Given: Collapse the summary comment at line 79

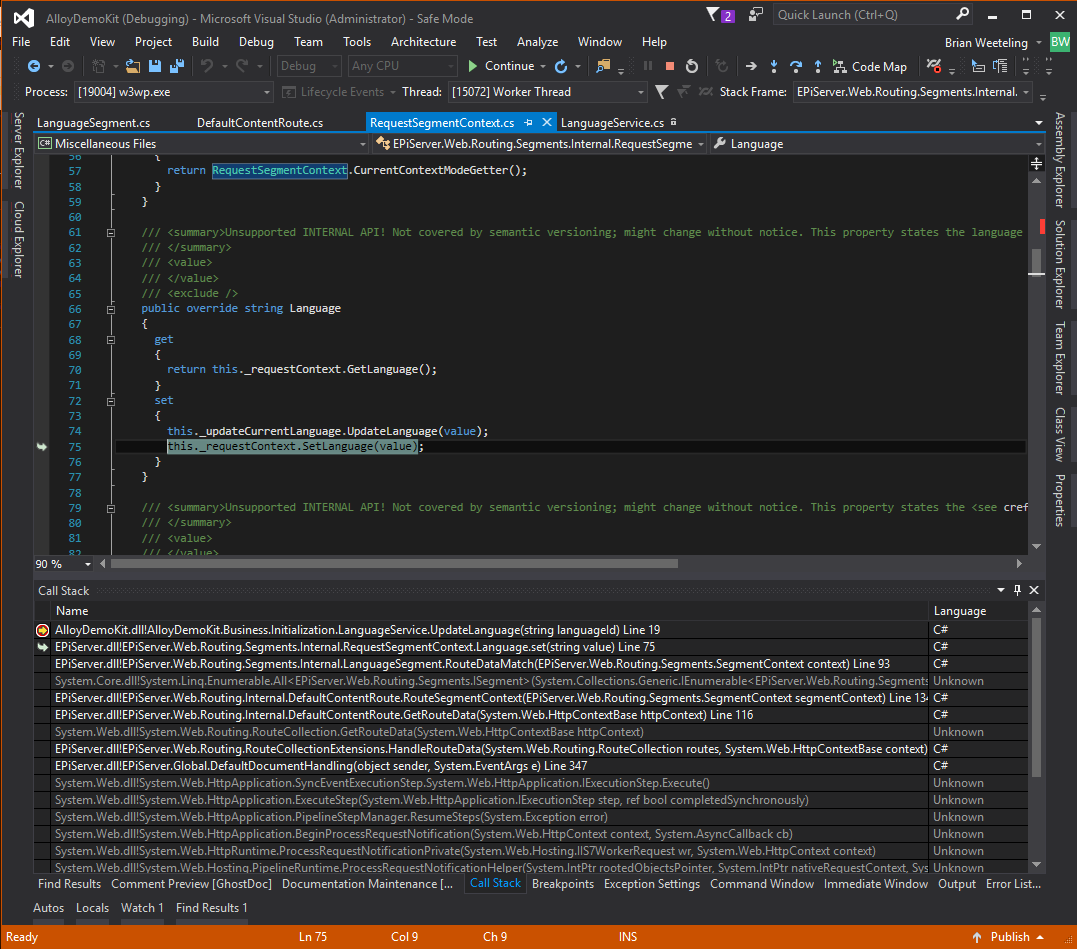Looking at the screenshot, I should (x=111, y=508).
